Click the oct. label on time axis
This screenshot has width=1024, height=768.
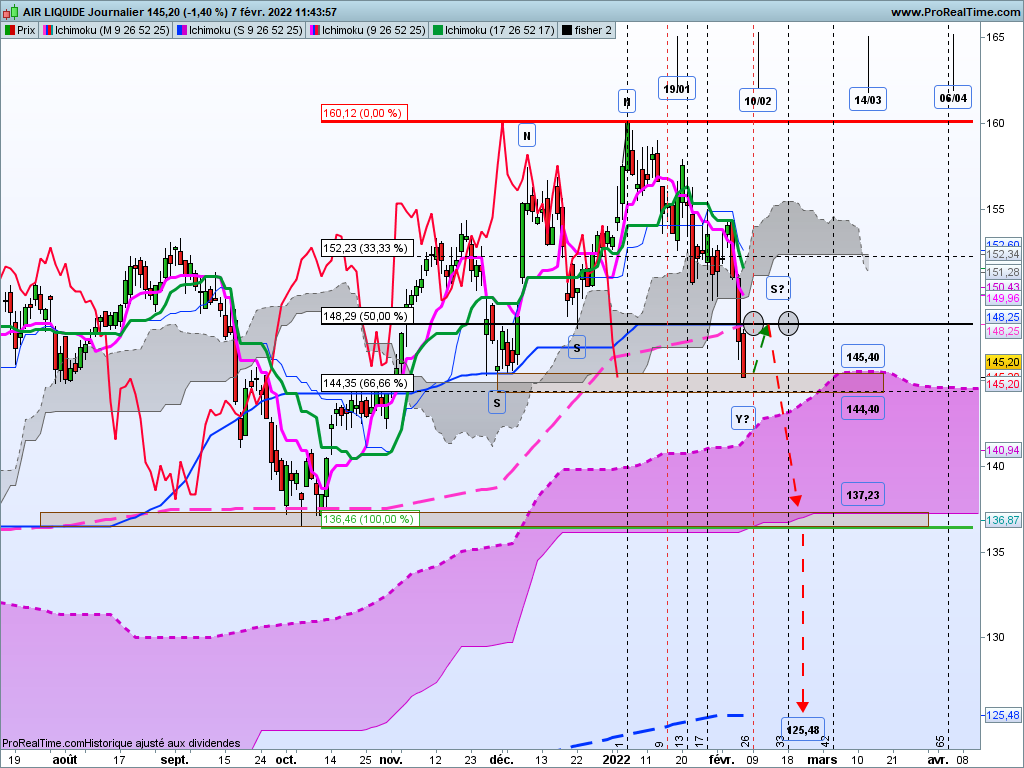coord(285,760)
